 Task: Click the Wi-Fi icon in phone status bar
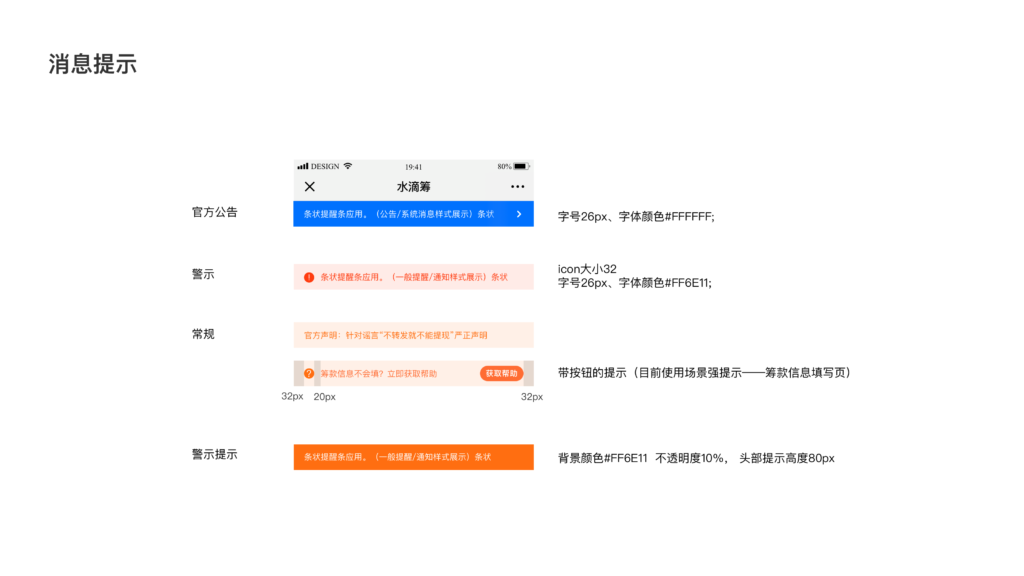(348, 166)
